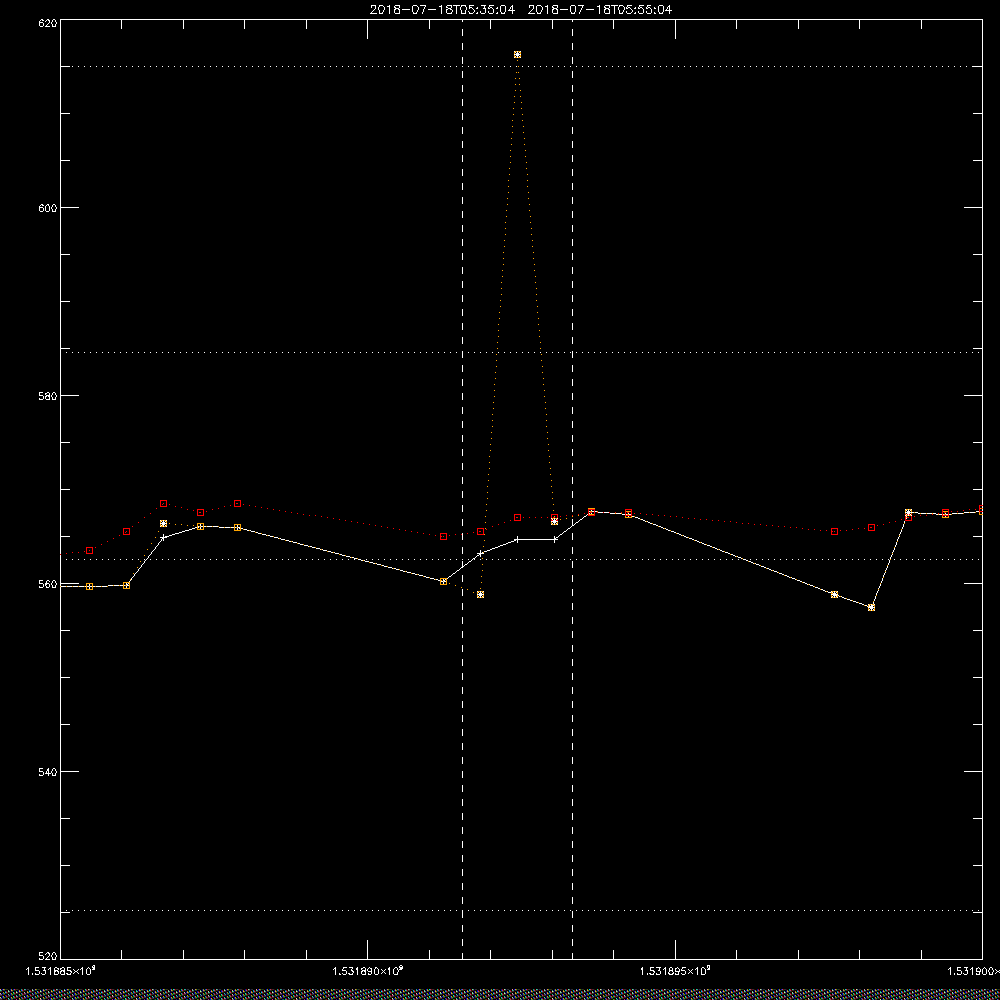
Task: Click the end timestamp 2018-07-18T05:55:04 in title
Action: 600,10
